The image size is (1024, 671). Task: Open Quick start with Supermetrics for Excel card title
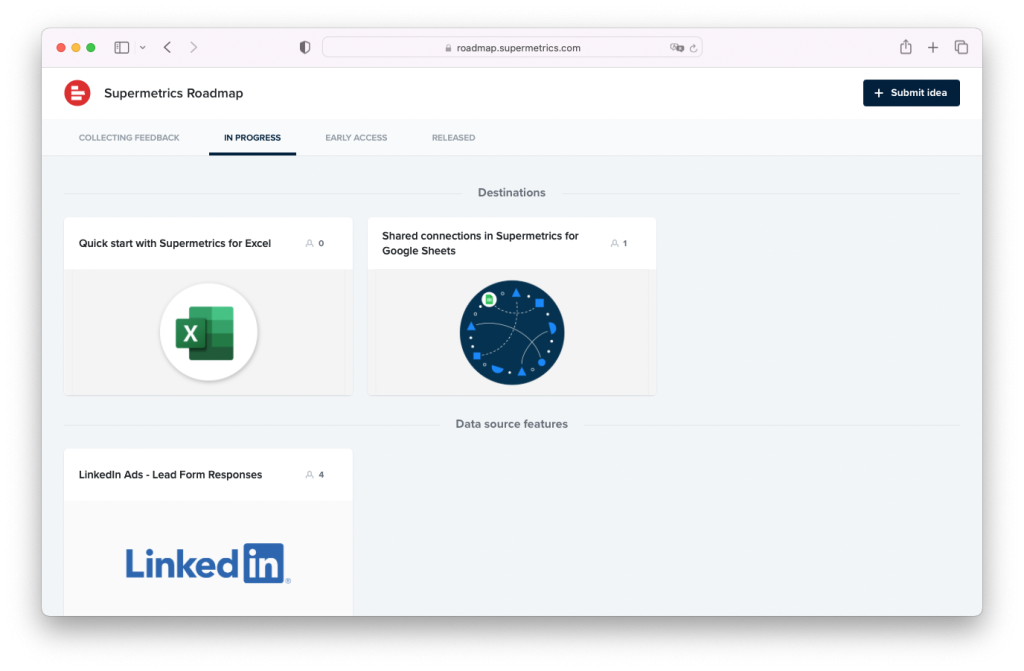click(x=175, y=243)
